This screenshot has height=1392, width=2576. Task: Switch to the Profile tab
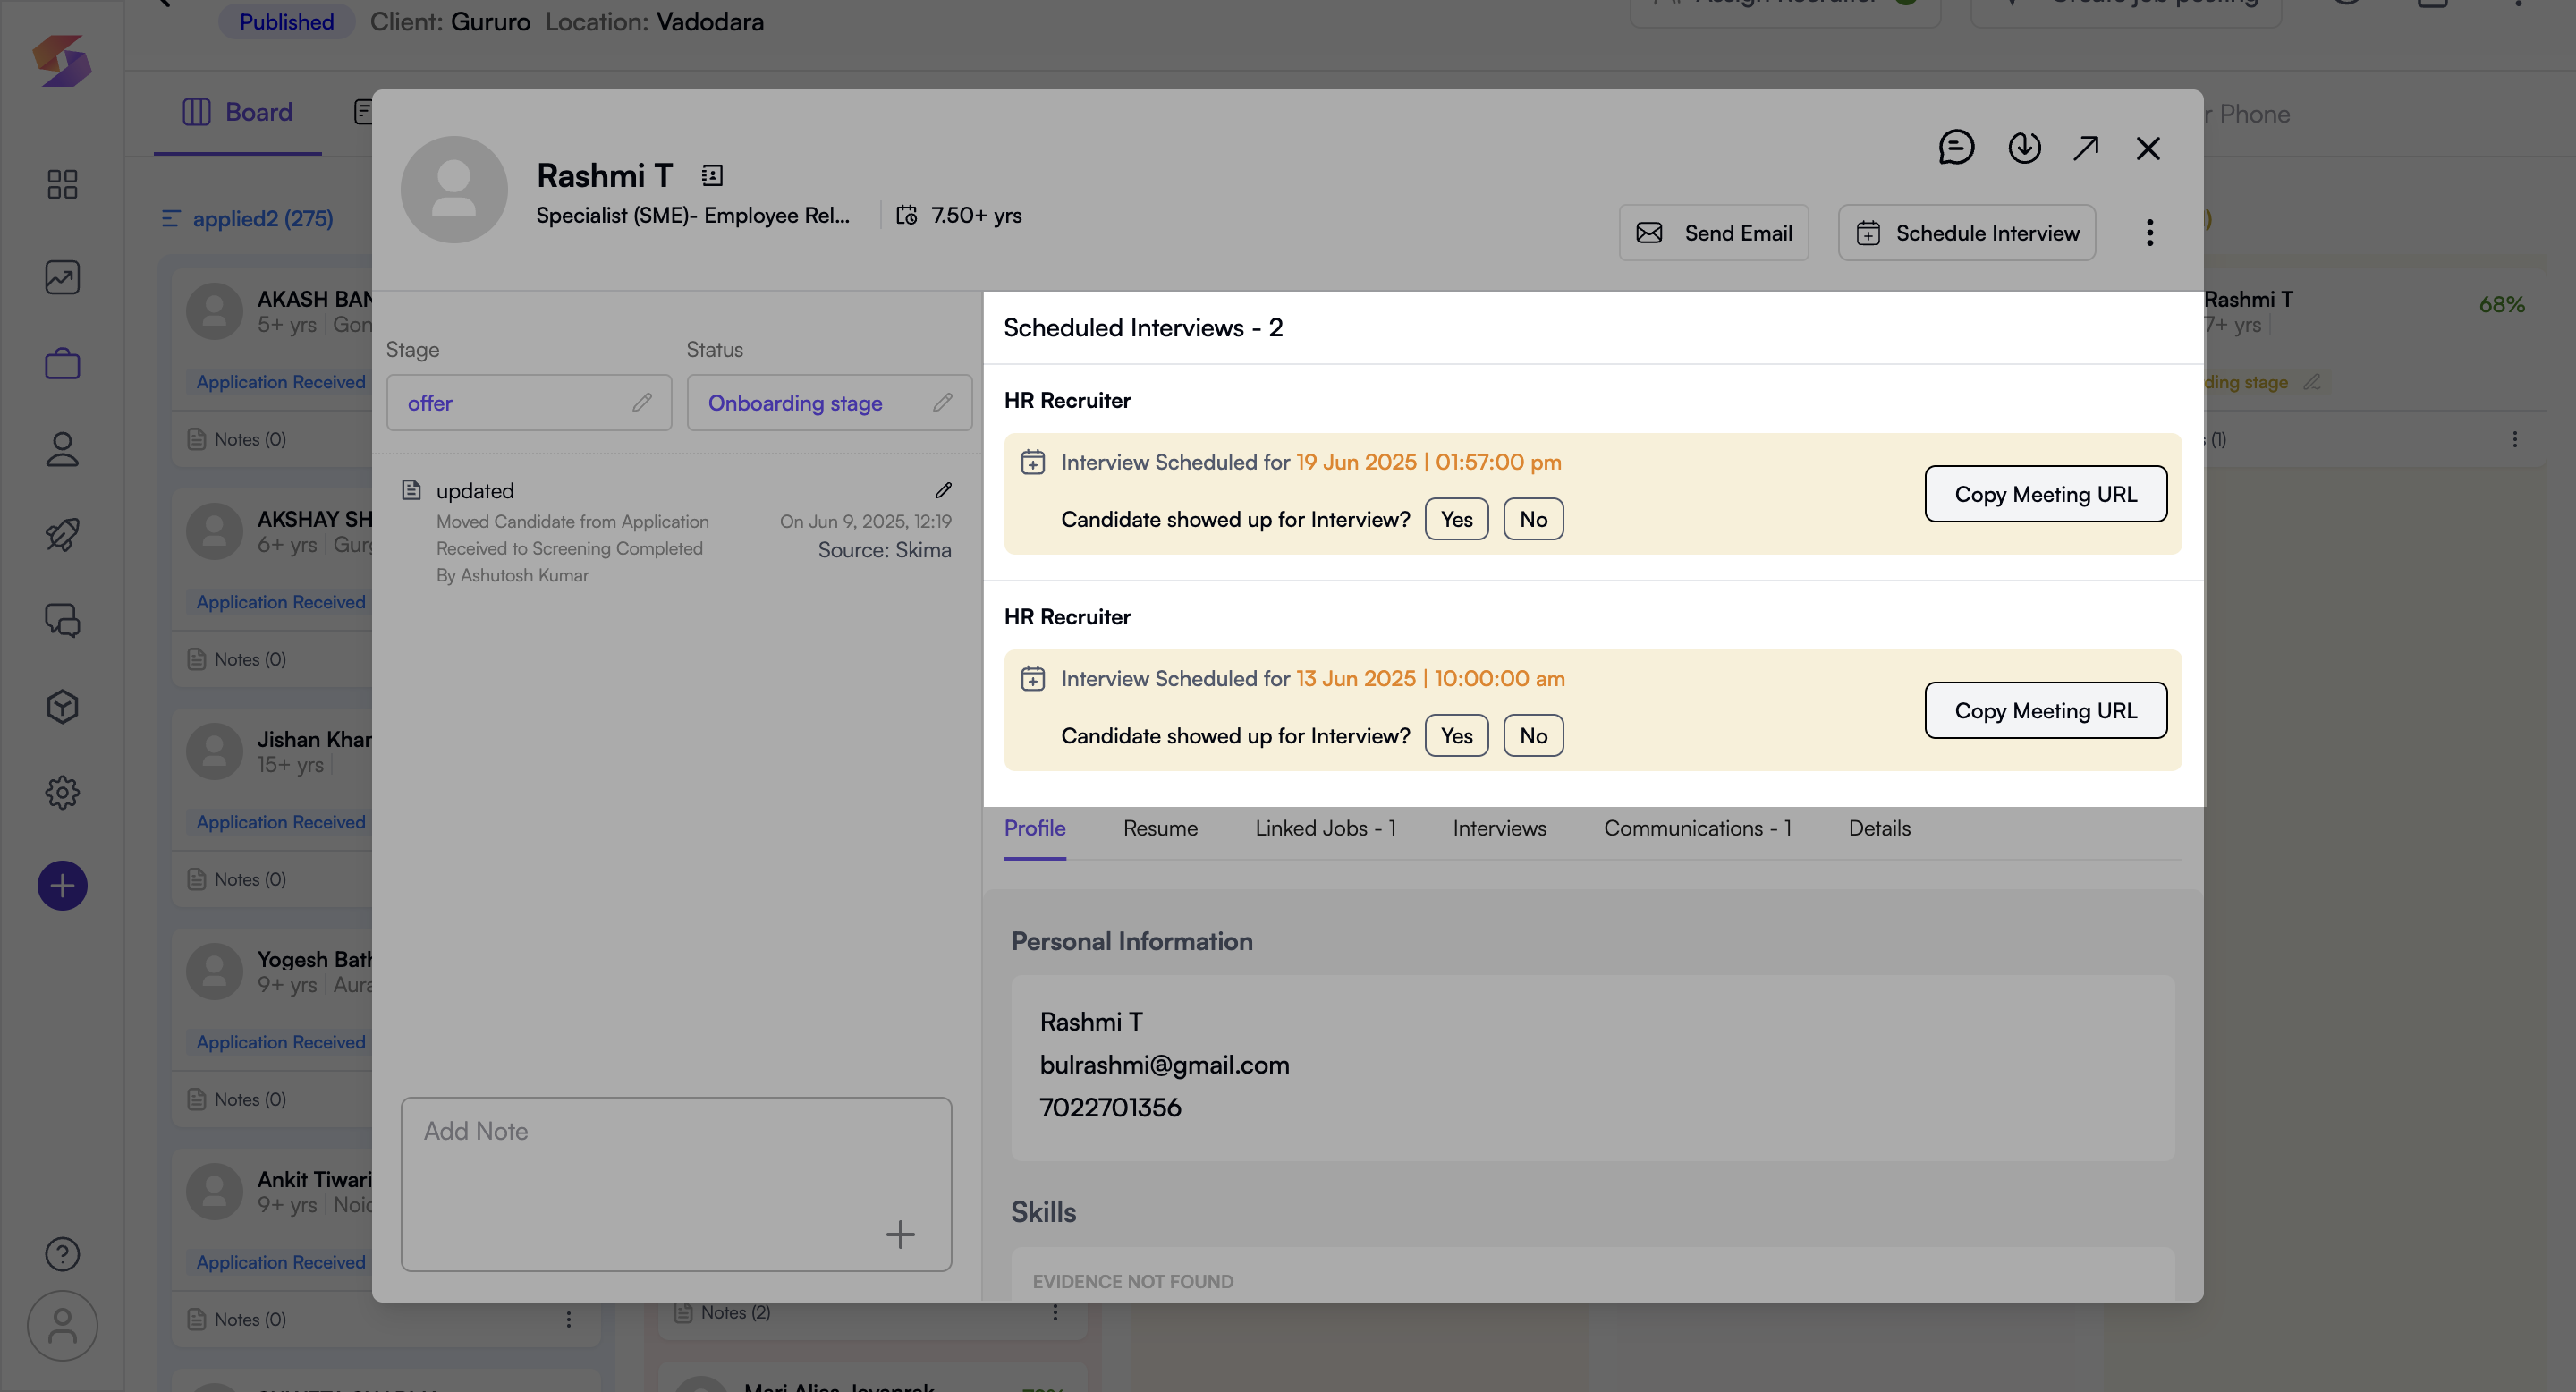(x=1034, y=829)
